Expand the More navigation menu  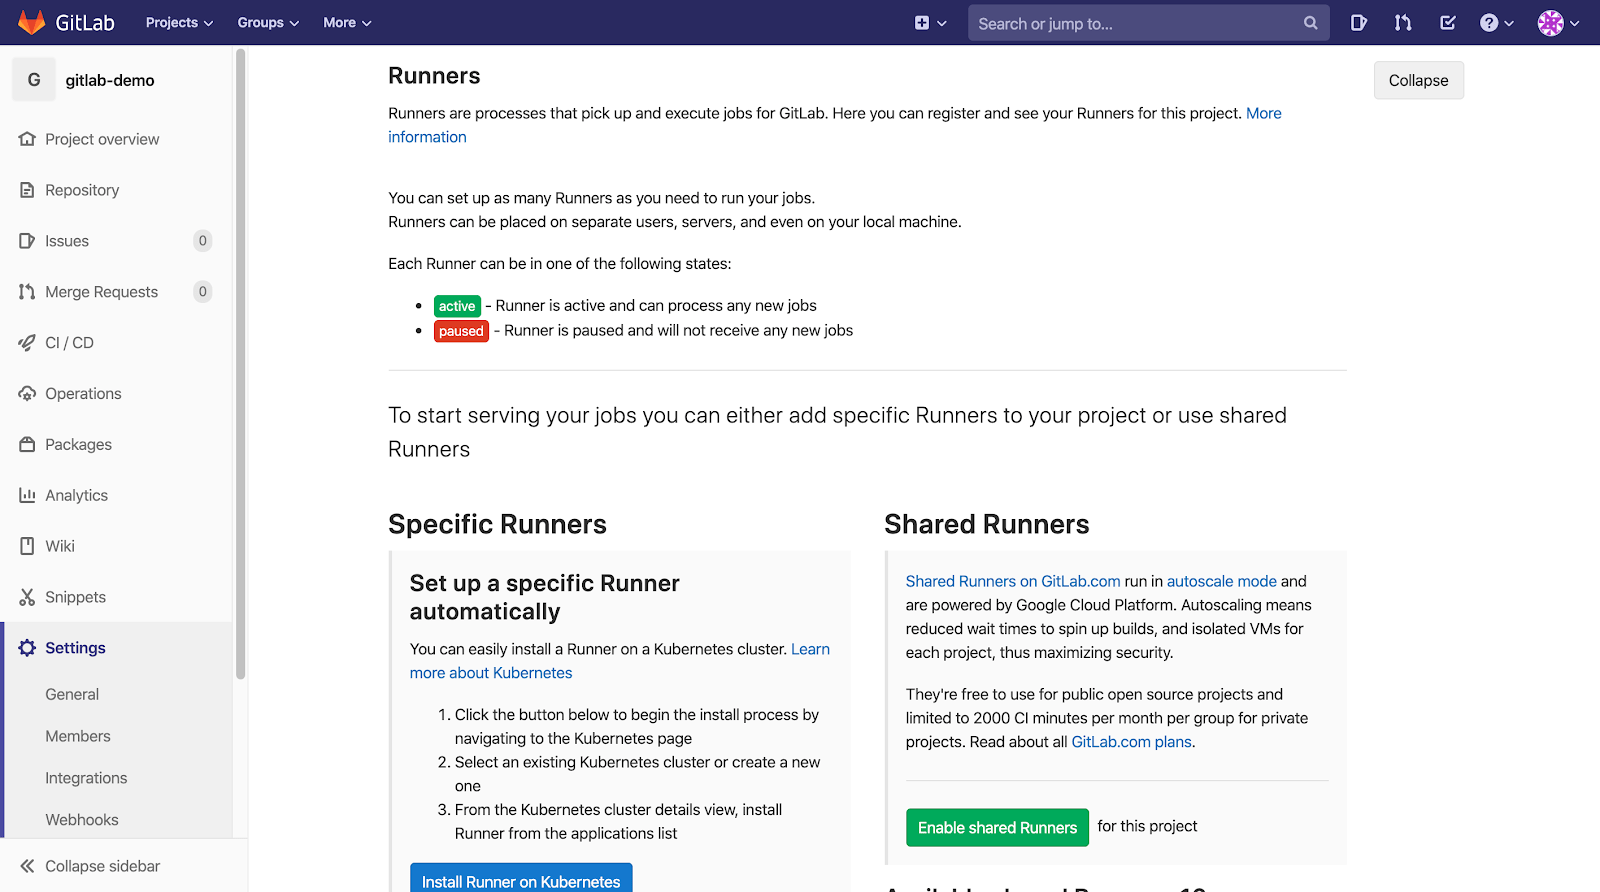[x=347, y=22]
